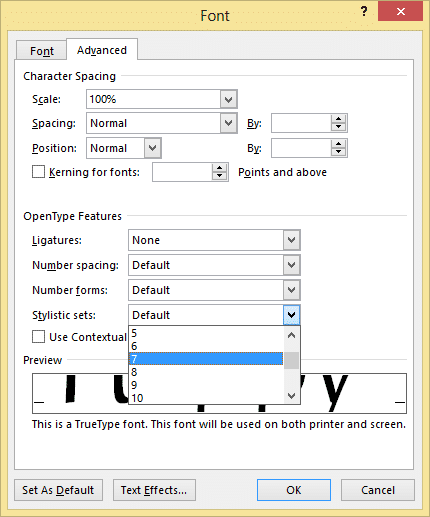The image size is (430, 517).
Task: Click the list scrollbar up arrow
Action: [x=292, y=335]
